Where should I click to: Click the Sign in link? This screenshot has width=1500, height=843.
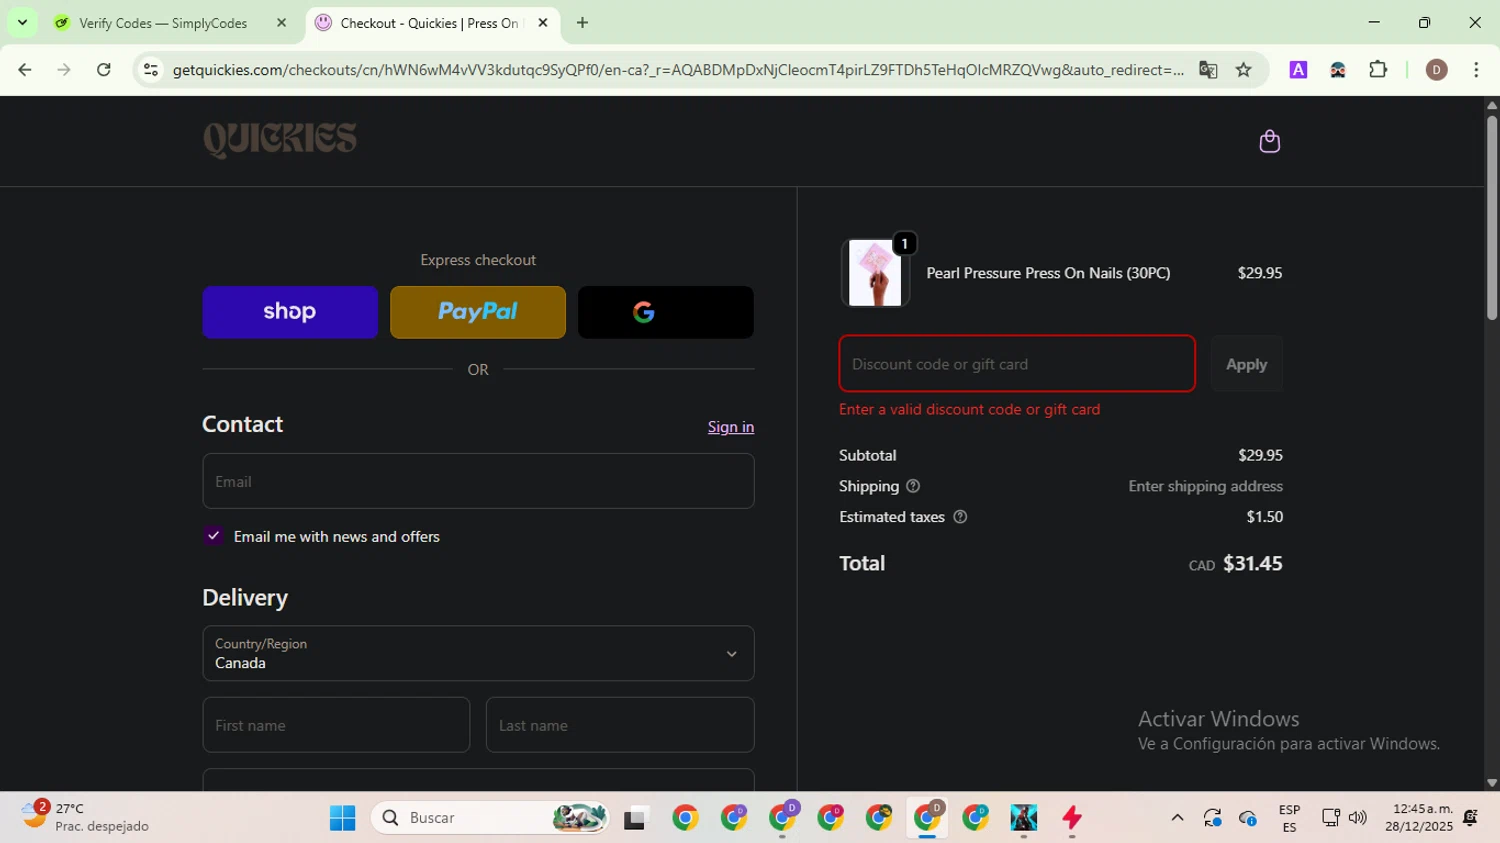(x=731, y=427)
